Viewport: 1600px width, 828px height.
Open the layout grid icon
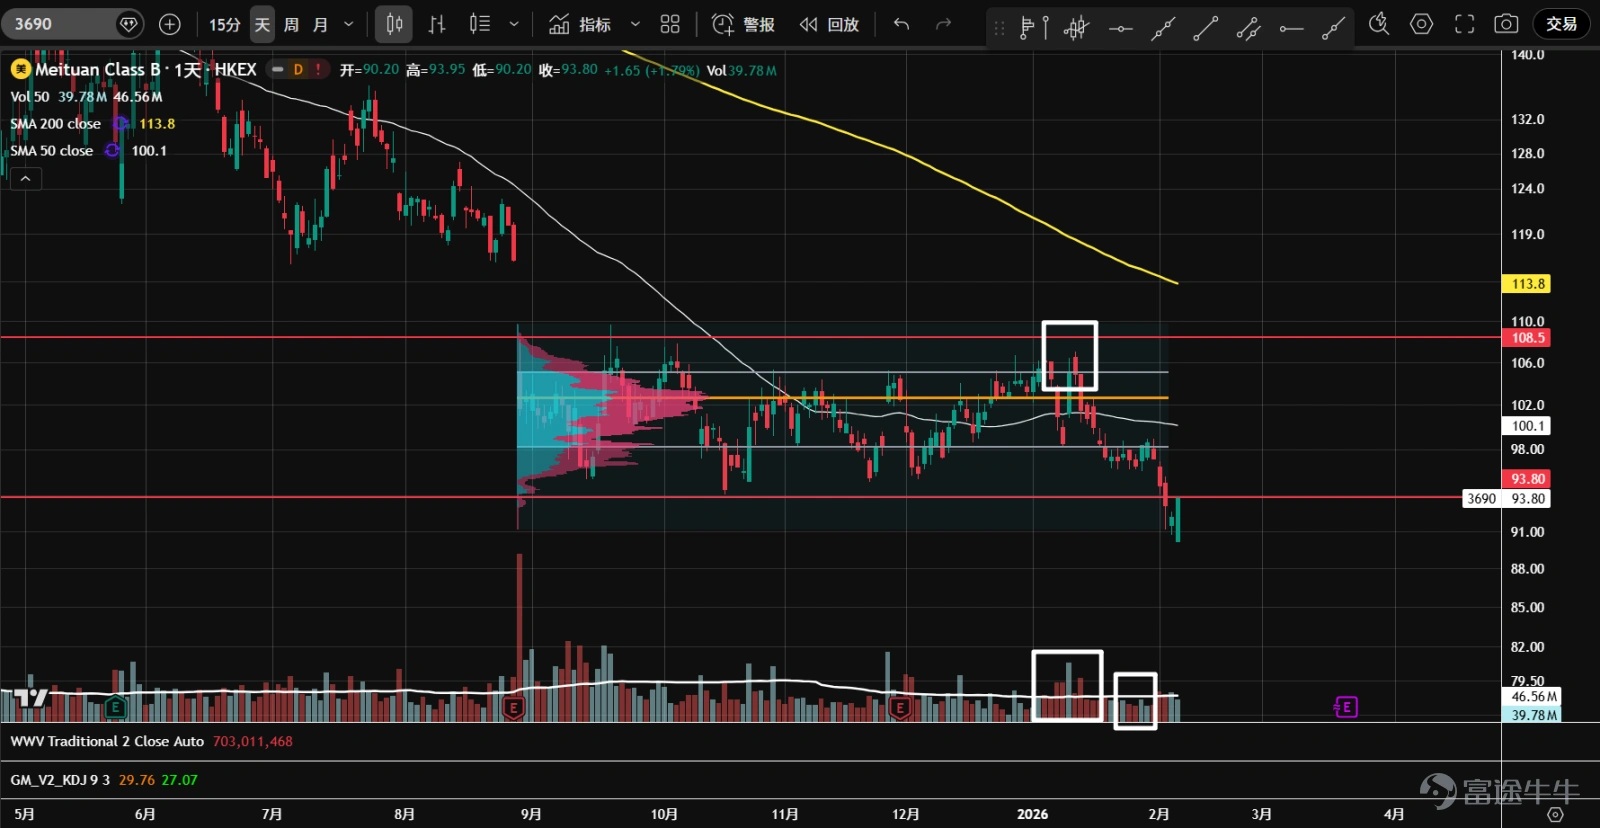[670, 24]
